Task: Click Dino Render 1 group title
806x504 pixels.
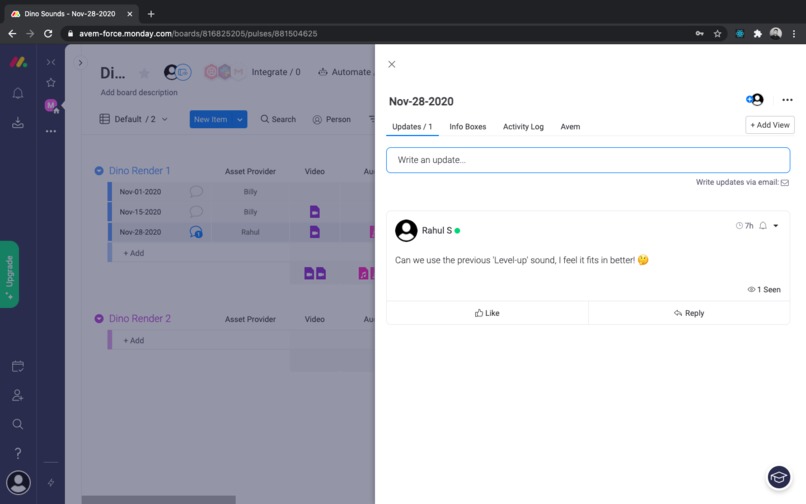Action: (139, 171)
